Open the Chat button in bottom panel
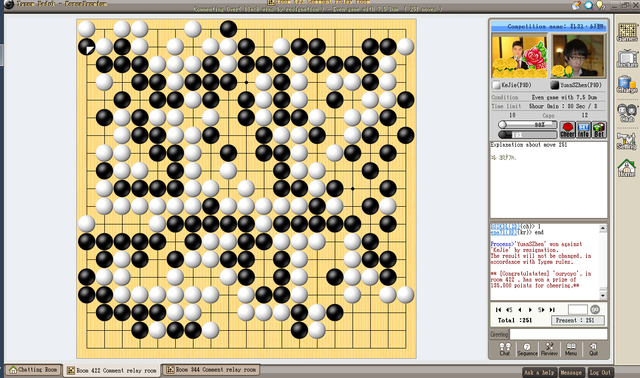The image size is (640, 378). click(x=504, y=349)
